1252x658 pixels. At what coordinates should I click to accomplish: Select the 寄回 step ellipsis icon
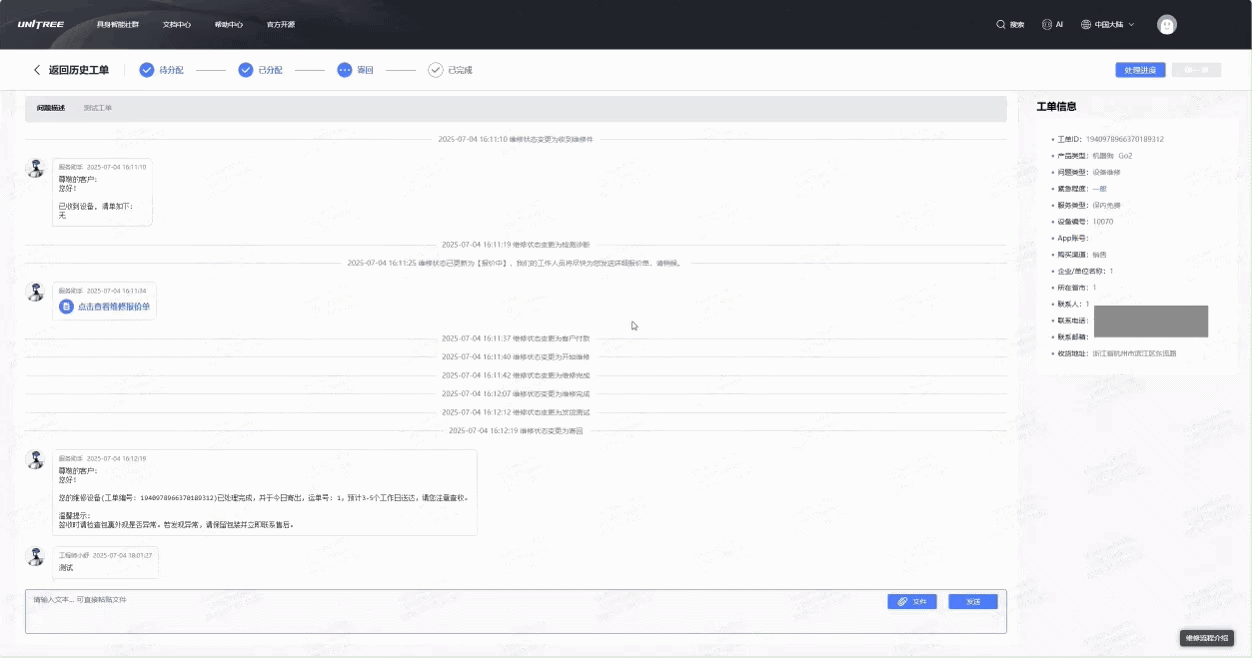345,70
